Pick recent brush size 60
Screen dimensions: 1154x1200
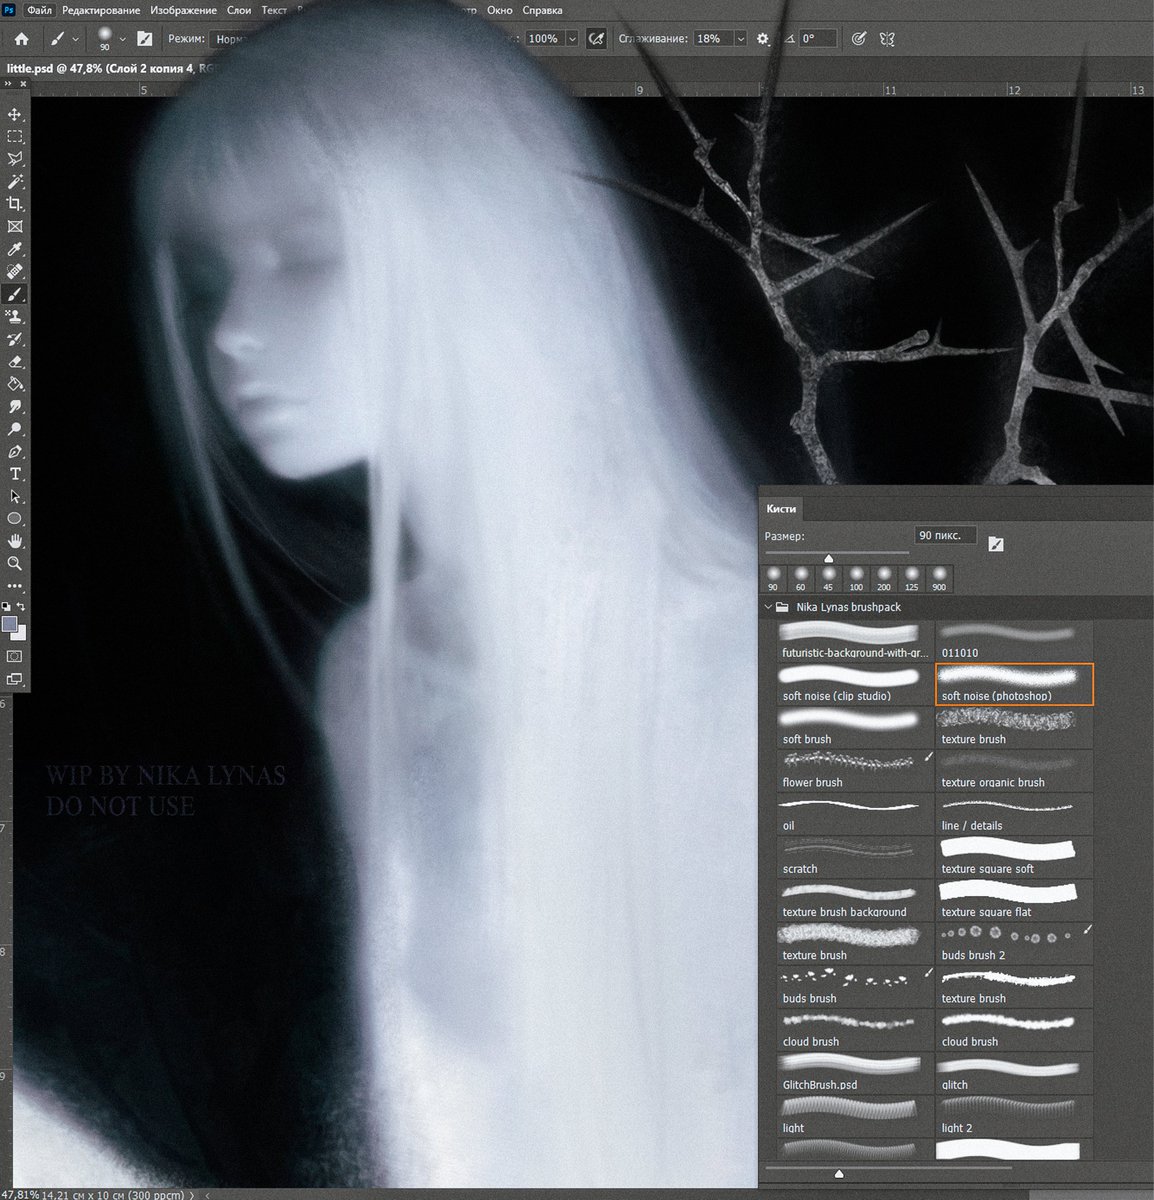click(x=800, y=578)
